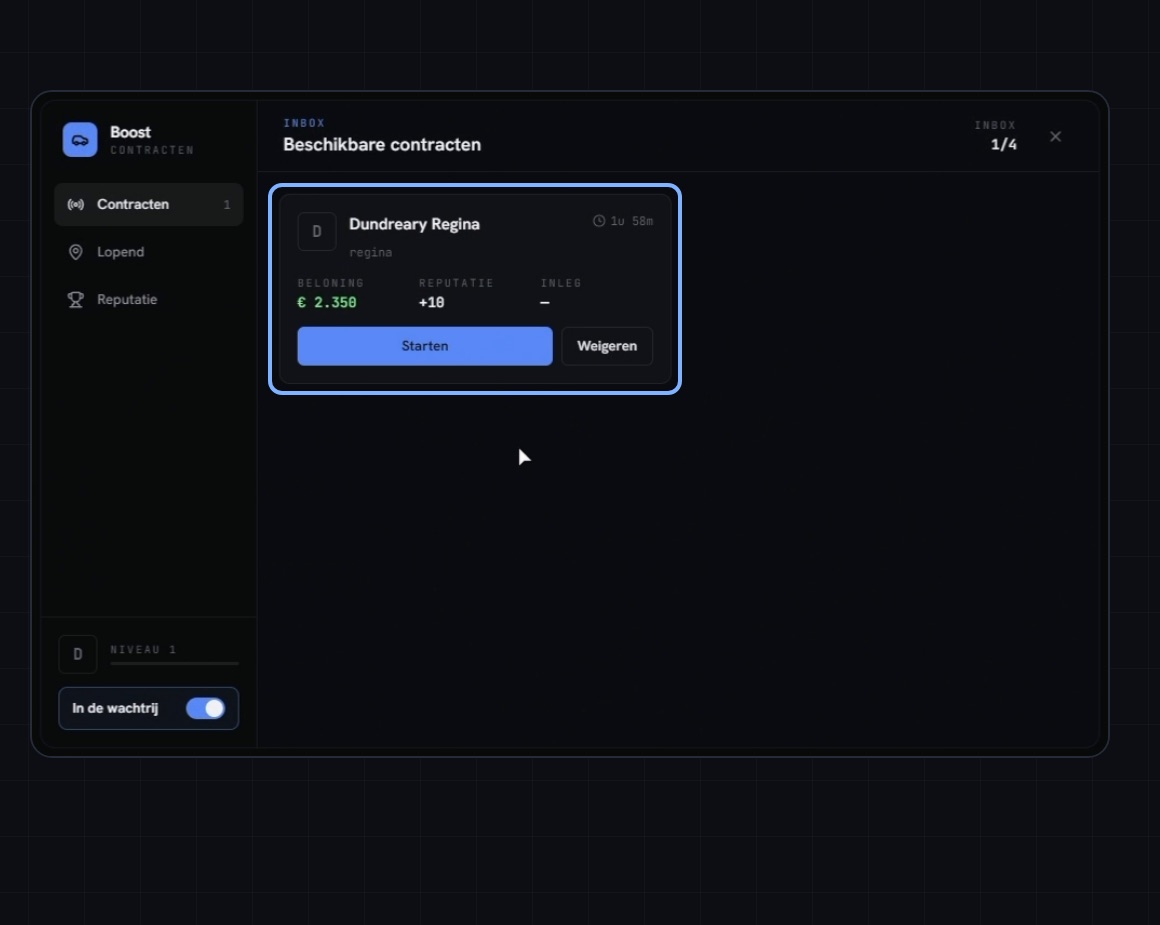Click the +10 reputatie value
1160x925 pixels.
431,303
